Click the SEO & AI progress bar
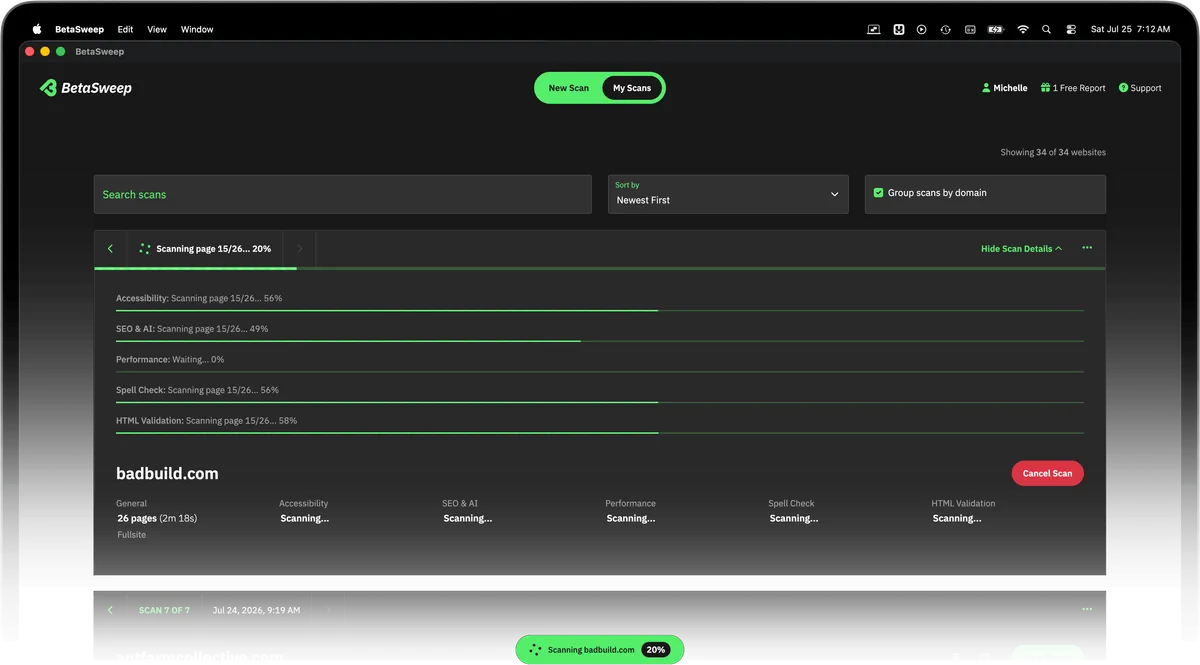The height and width of the screenshot is (665, 1200). click(x=600, y=342)
